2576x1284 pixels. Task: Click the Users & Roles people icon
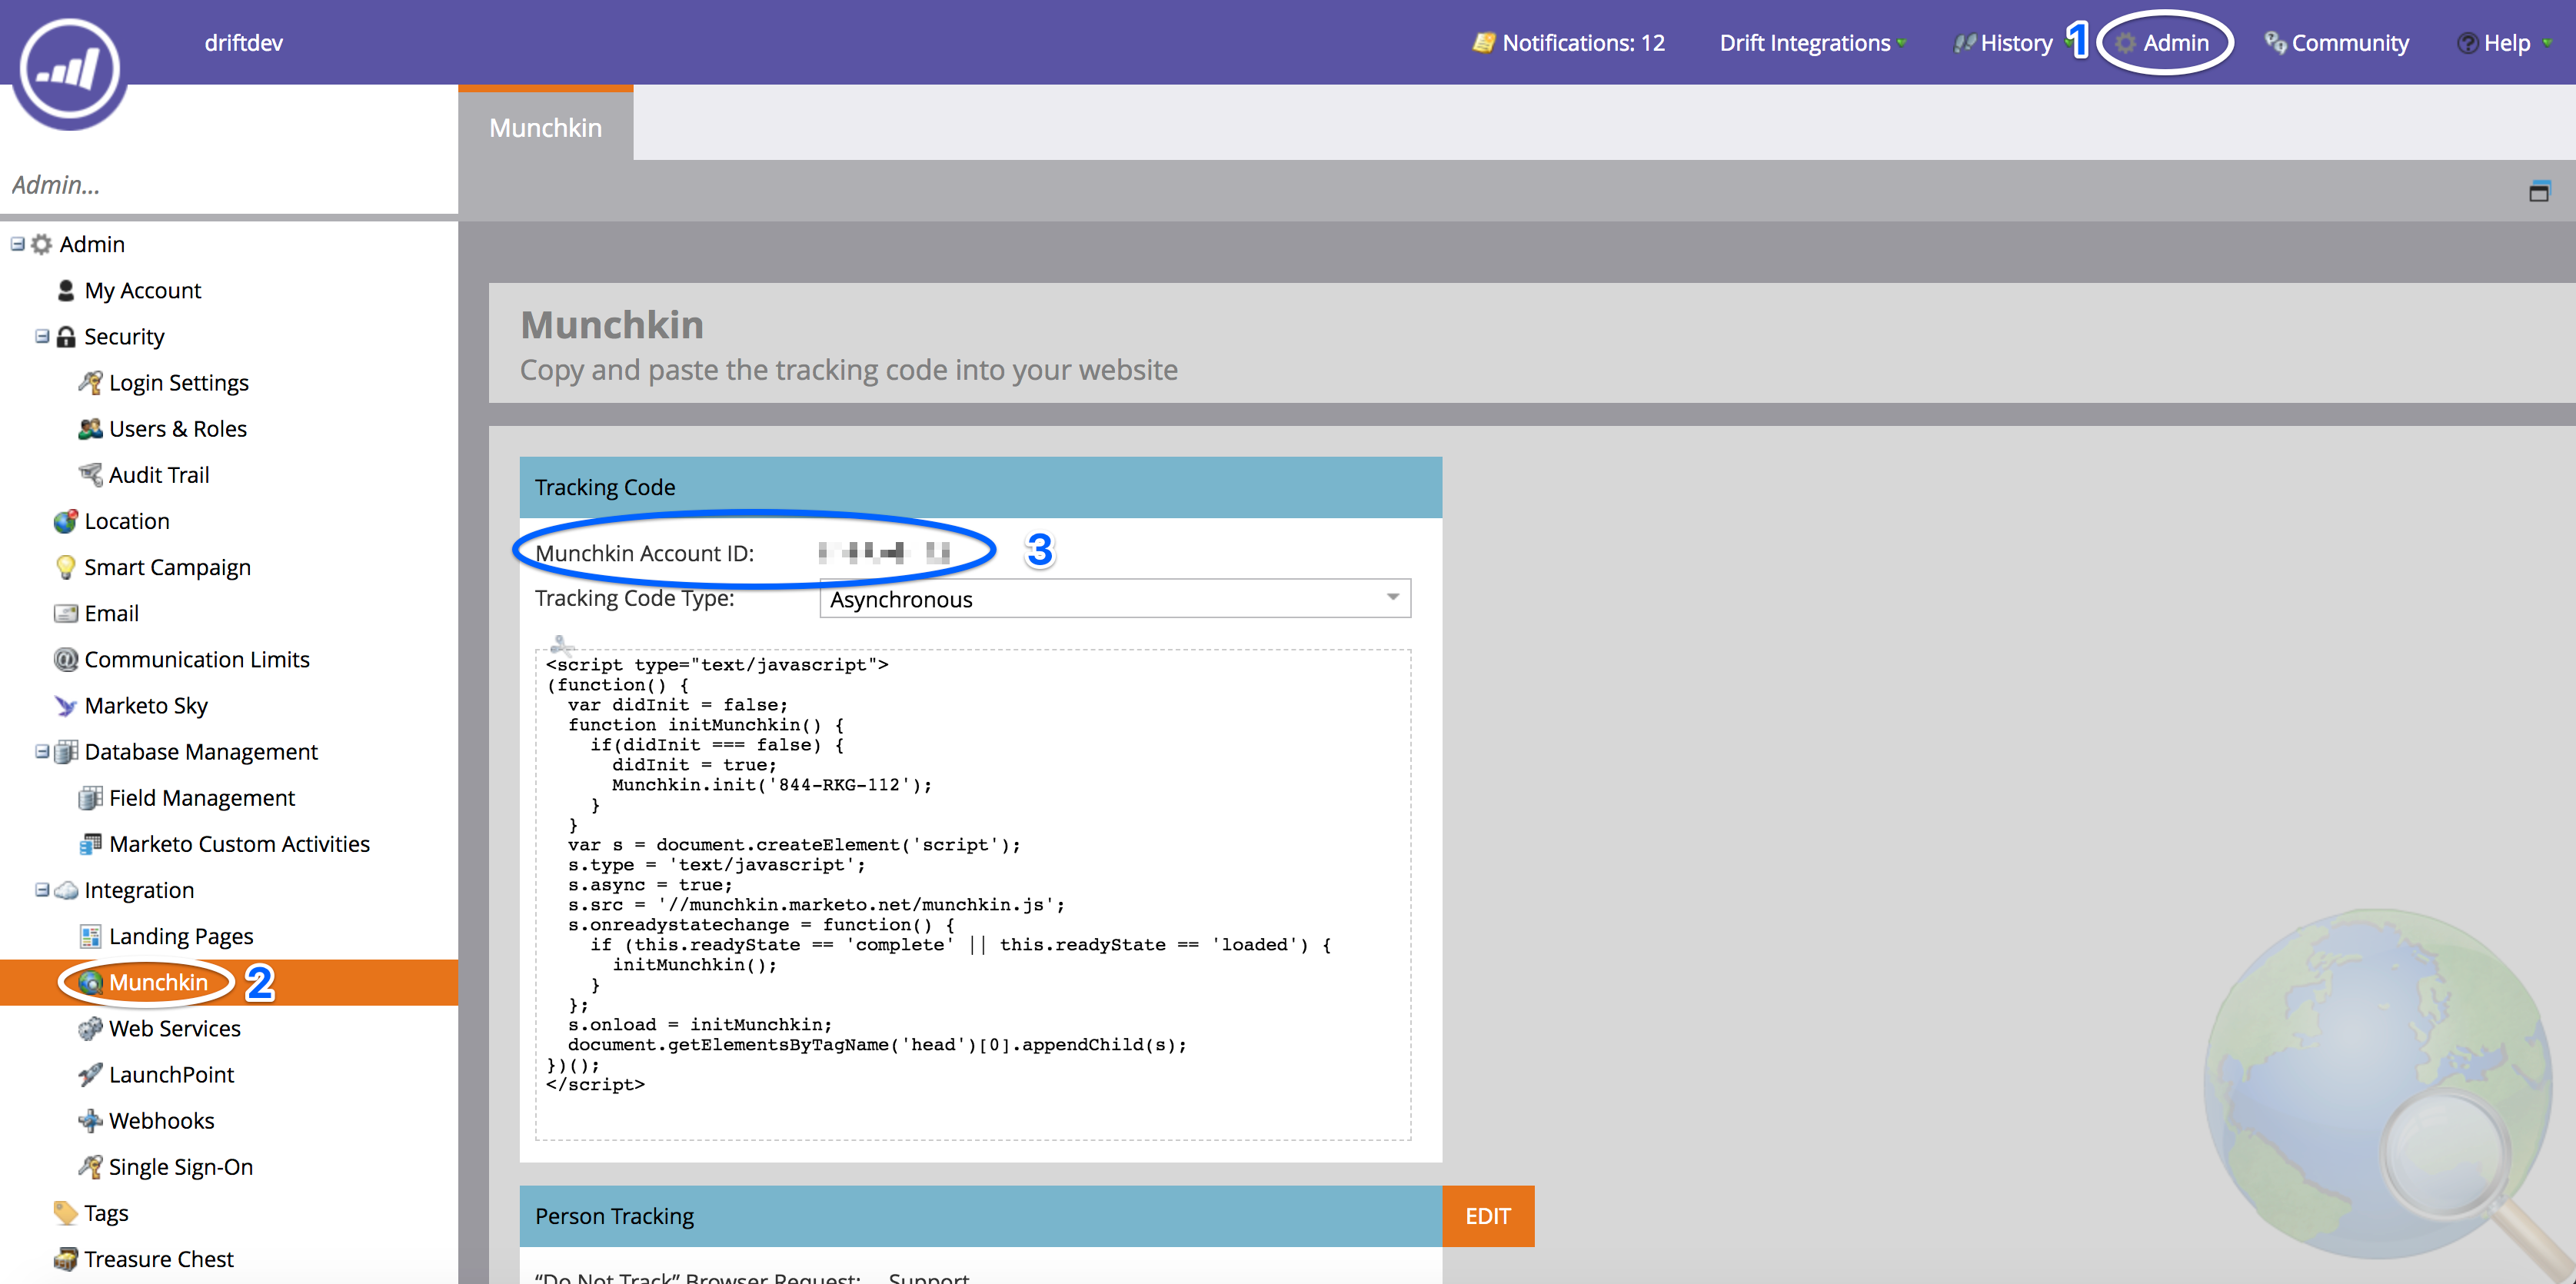90,428
